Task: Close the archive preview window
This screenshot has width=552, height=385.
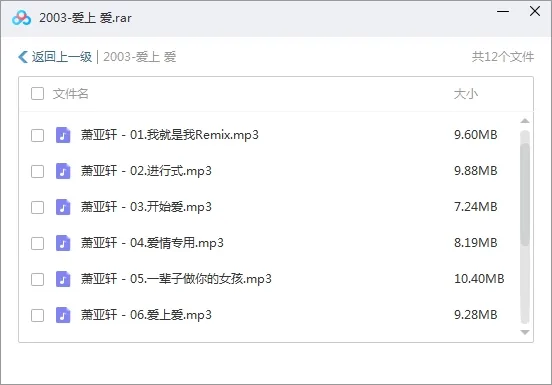Action: tap(535, 11)
